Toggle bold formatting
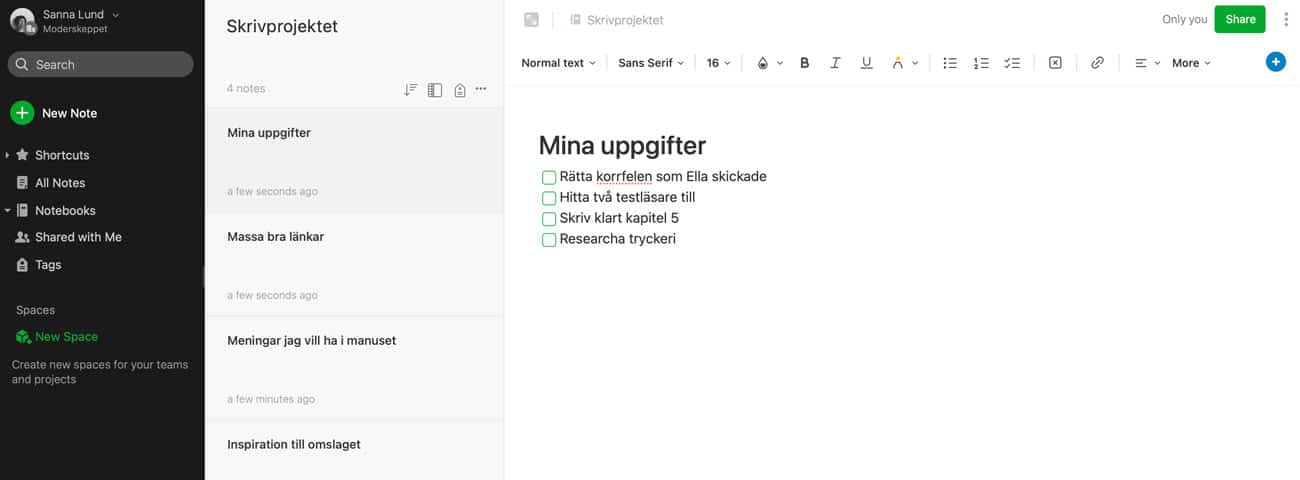1300x480 pixels. [x=805, y=63]
